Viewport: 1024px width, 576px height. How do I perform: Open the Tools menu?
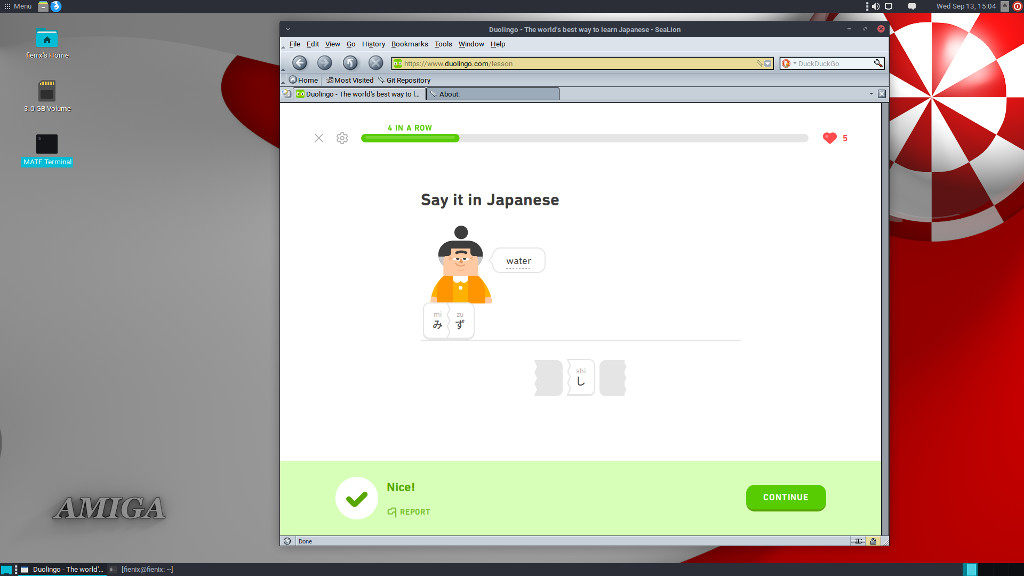[x=443, y=44]
